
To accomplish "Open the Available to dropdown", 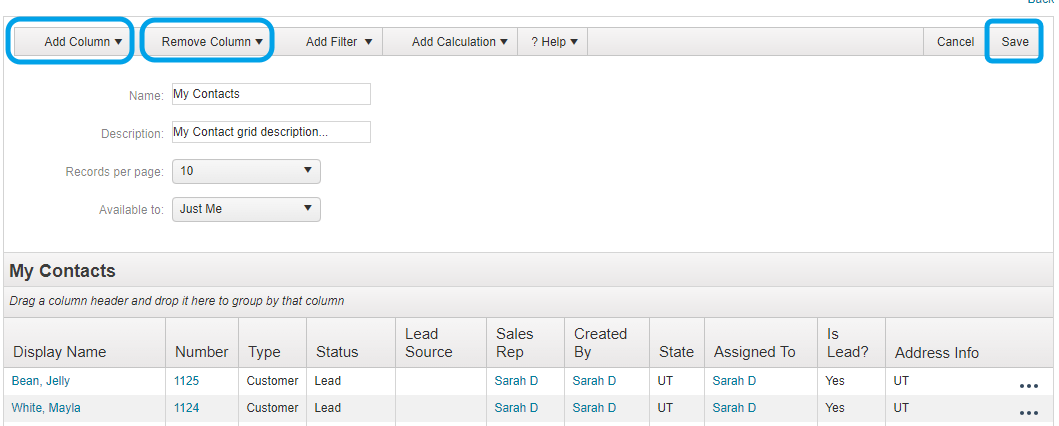I will 246,209.
